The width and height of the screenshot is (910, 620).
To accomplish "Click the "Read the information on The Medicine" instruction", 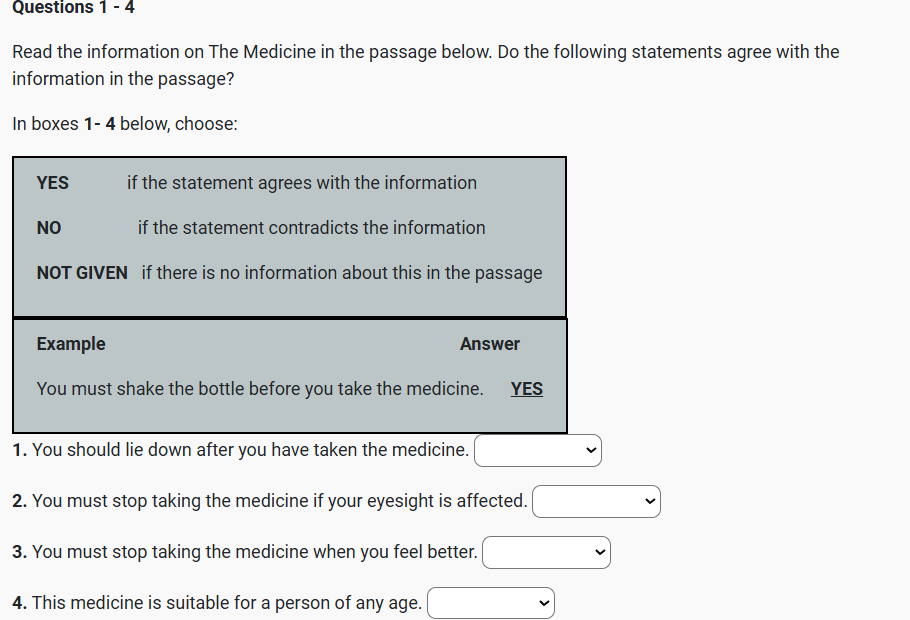I will click(x=425, y=64).
